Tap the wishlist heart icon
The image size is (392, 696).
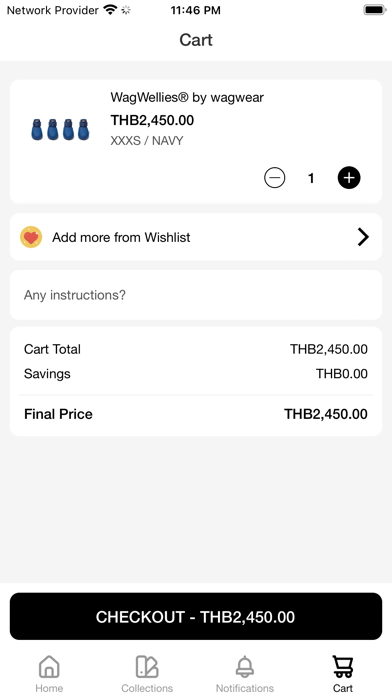31,237
